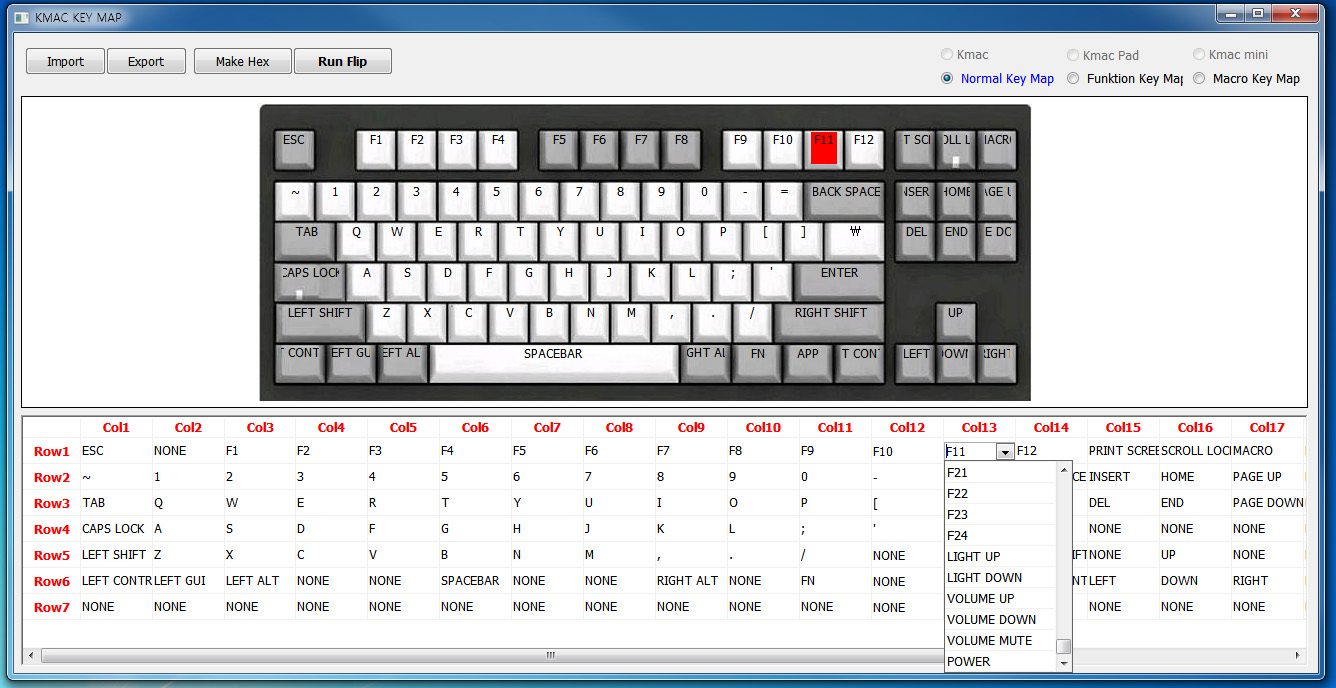Click the Export button
This screenshot has height=688, width=1336.
coord(146,61)
